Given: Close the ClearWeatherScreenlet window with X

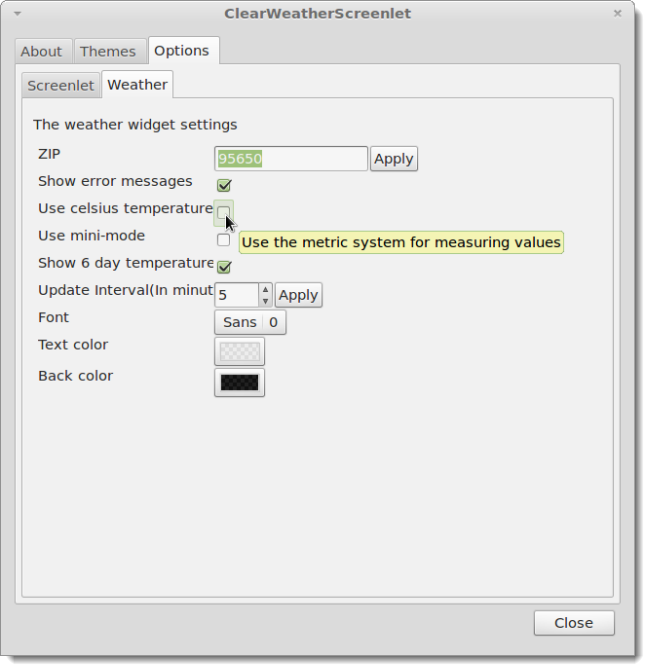Looking at the screenshot, I should point(617,13).
